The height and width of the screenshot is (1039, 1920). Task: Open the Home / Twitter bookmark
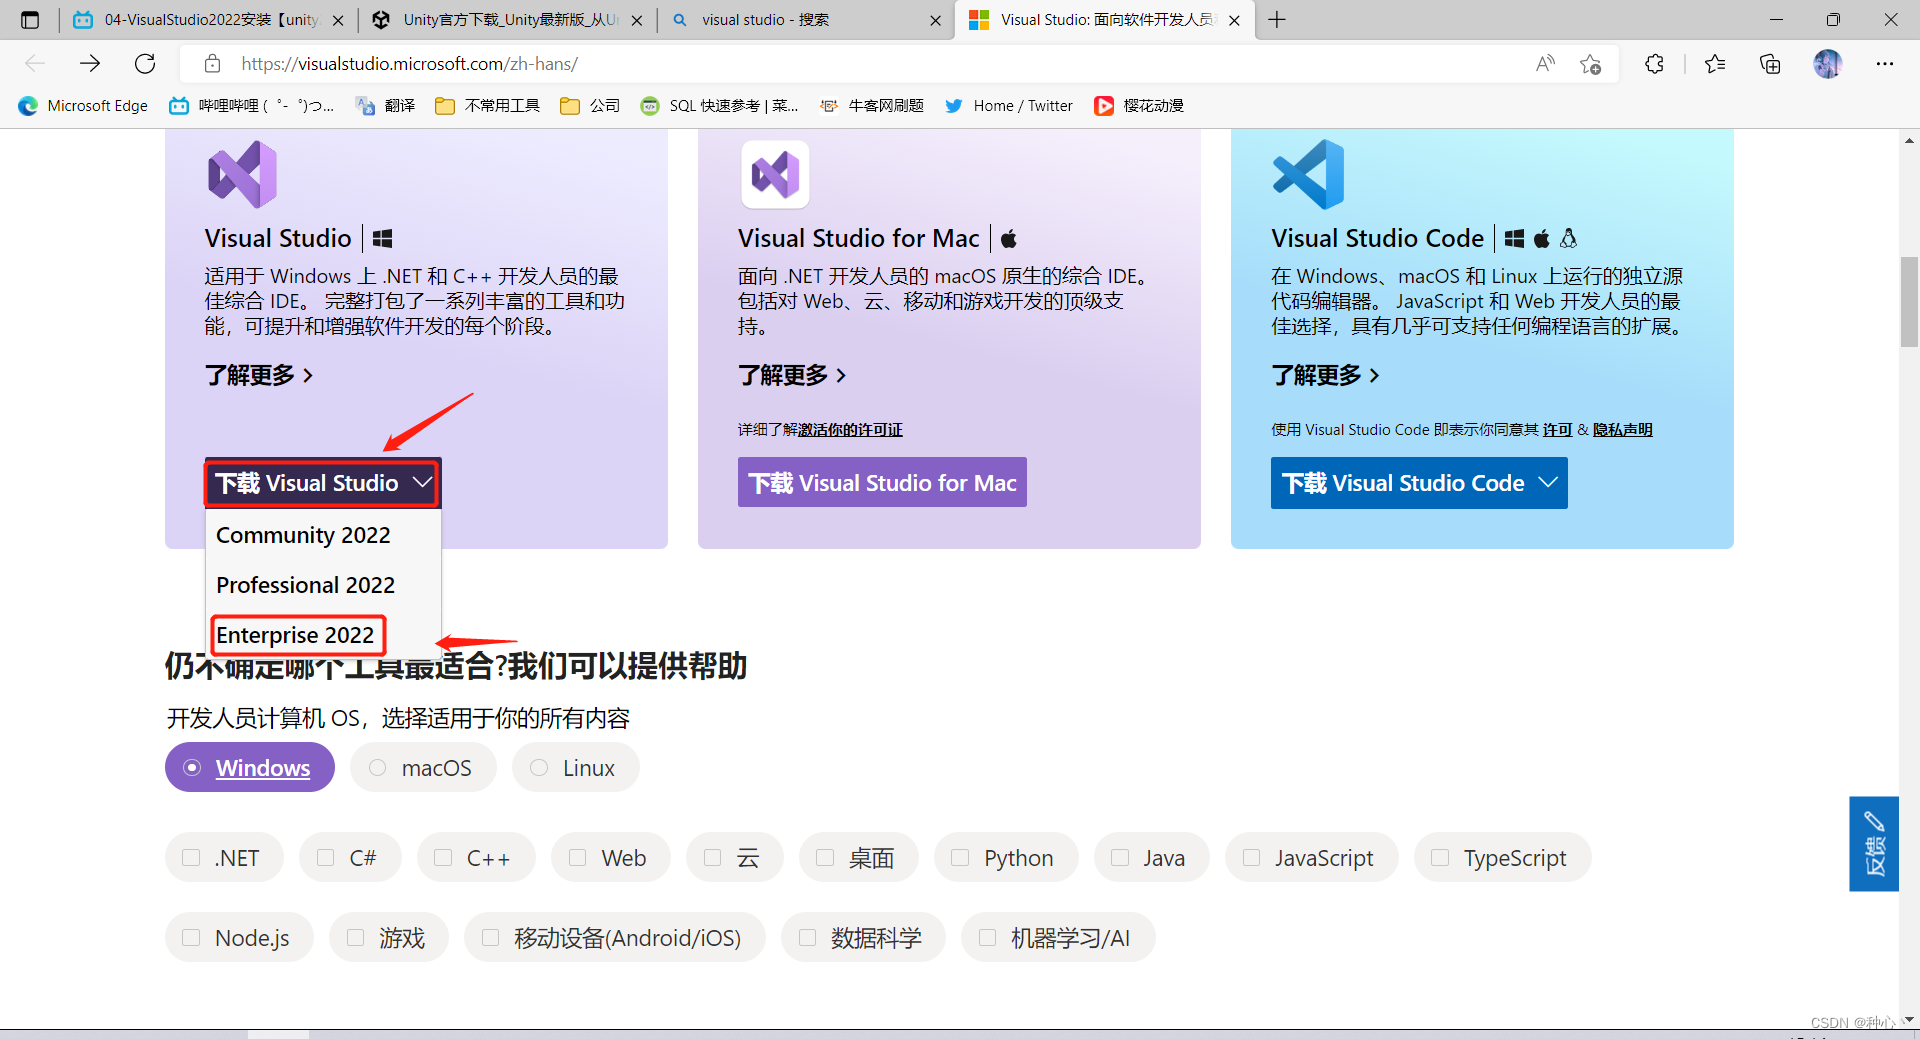tap(1008, 105)
